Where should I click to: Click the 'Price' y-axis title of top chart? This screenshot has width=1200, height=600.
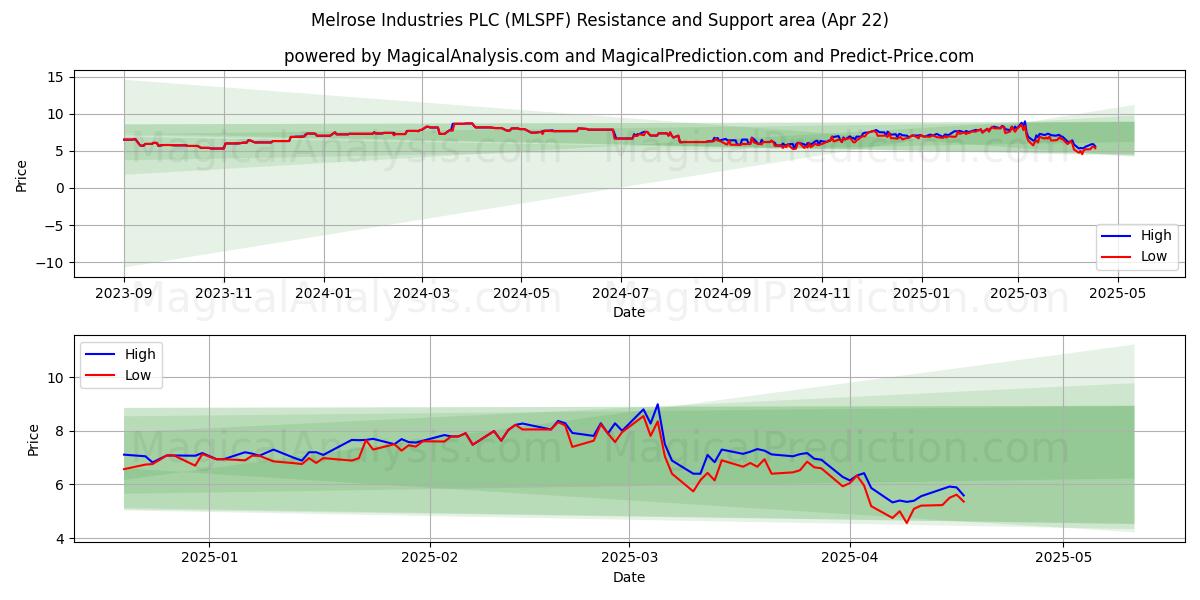[x=22, y=174]
